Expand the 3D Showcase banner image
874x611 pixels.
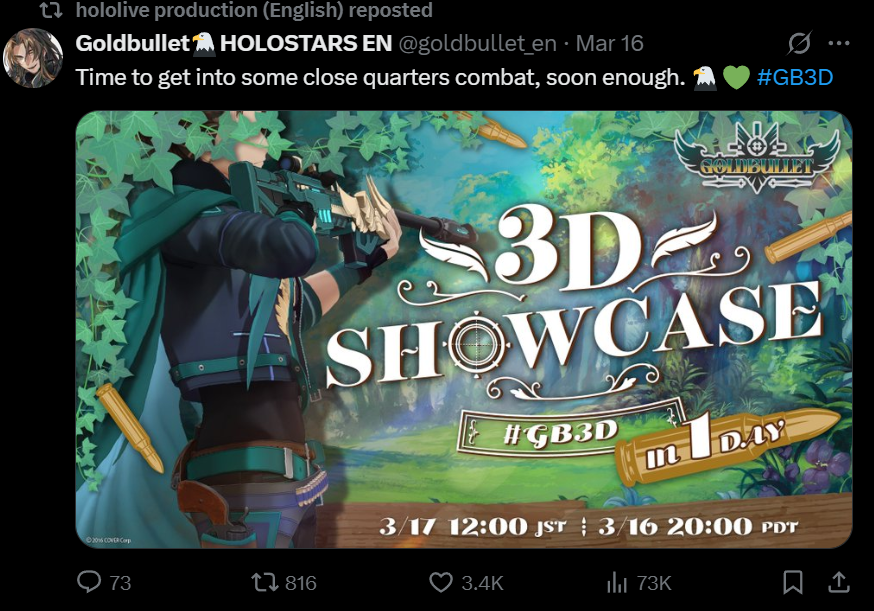(464, 329)
